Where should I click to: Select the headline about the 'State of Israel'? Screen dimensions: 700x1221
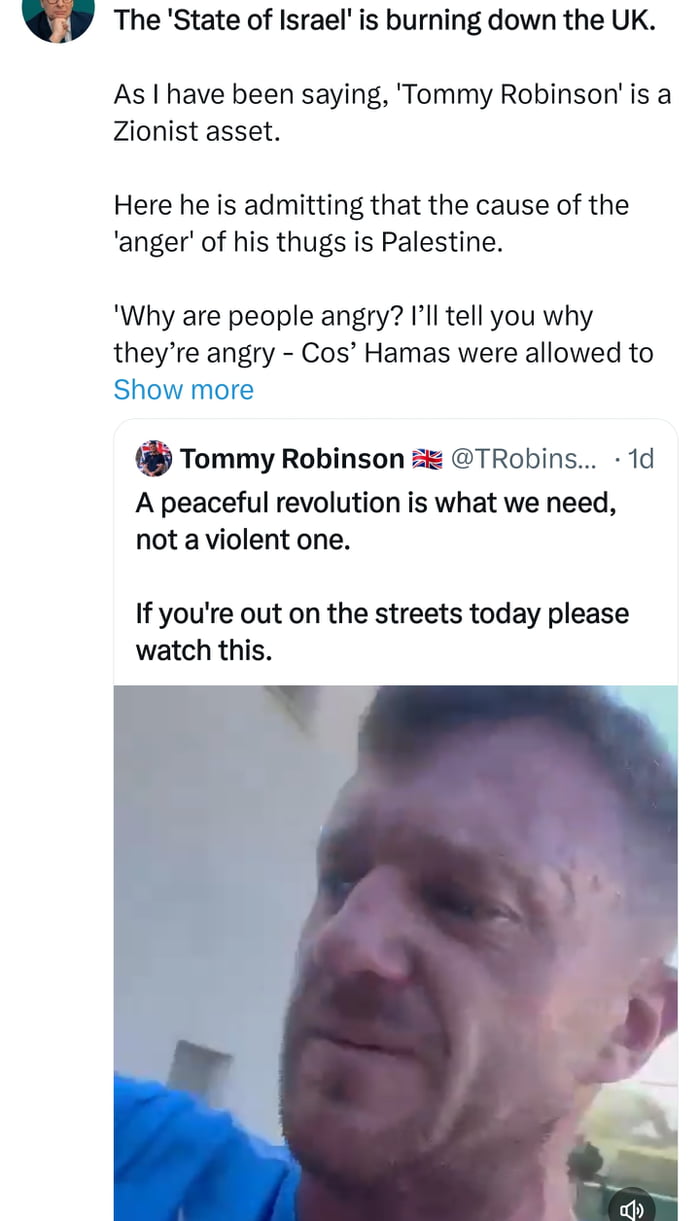tap(385, 19)
